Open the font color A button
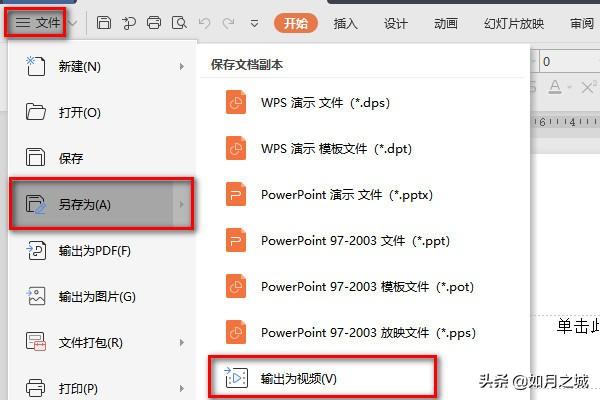600x400 pixels. pyautogui.click(x=555, y=87)
